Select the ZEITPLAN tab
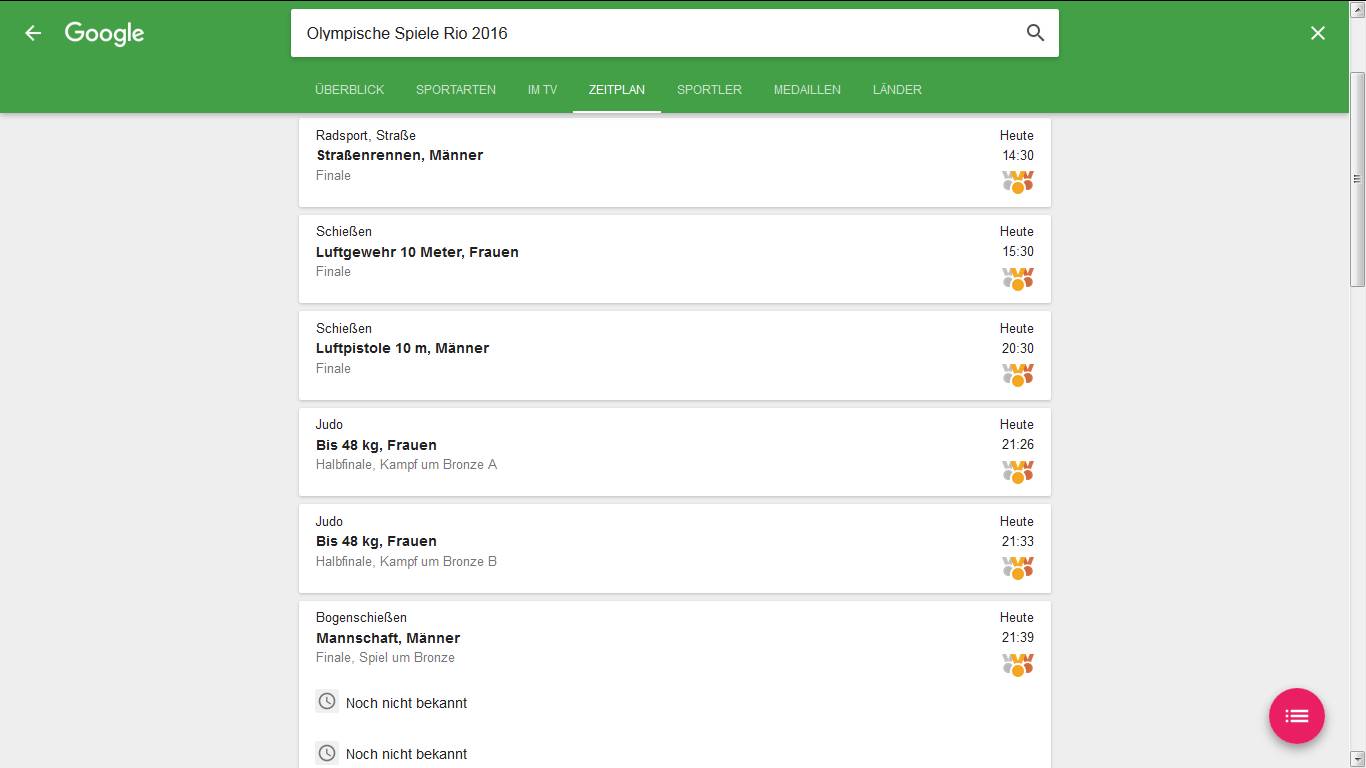 pyautogui.click(x=617, y=90)
